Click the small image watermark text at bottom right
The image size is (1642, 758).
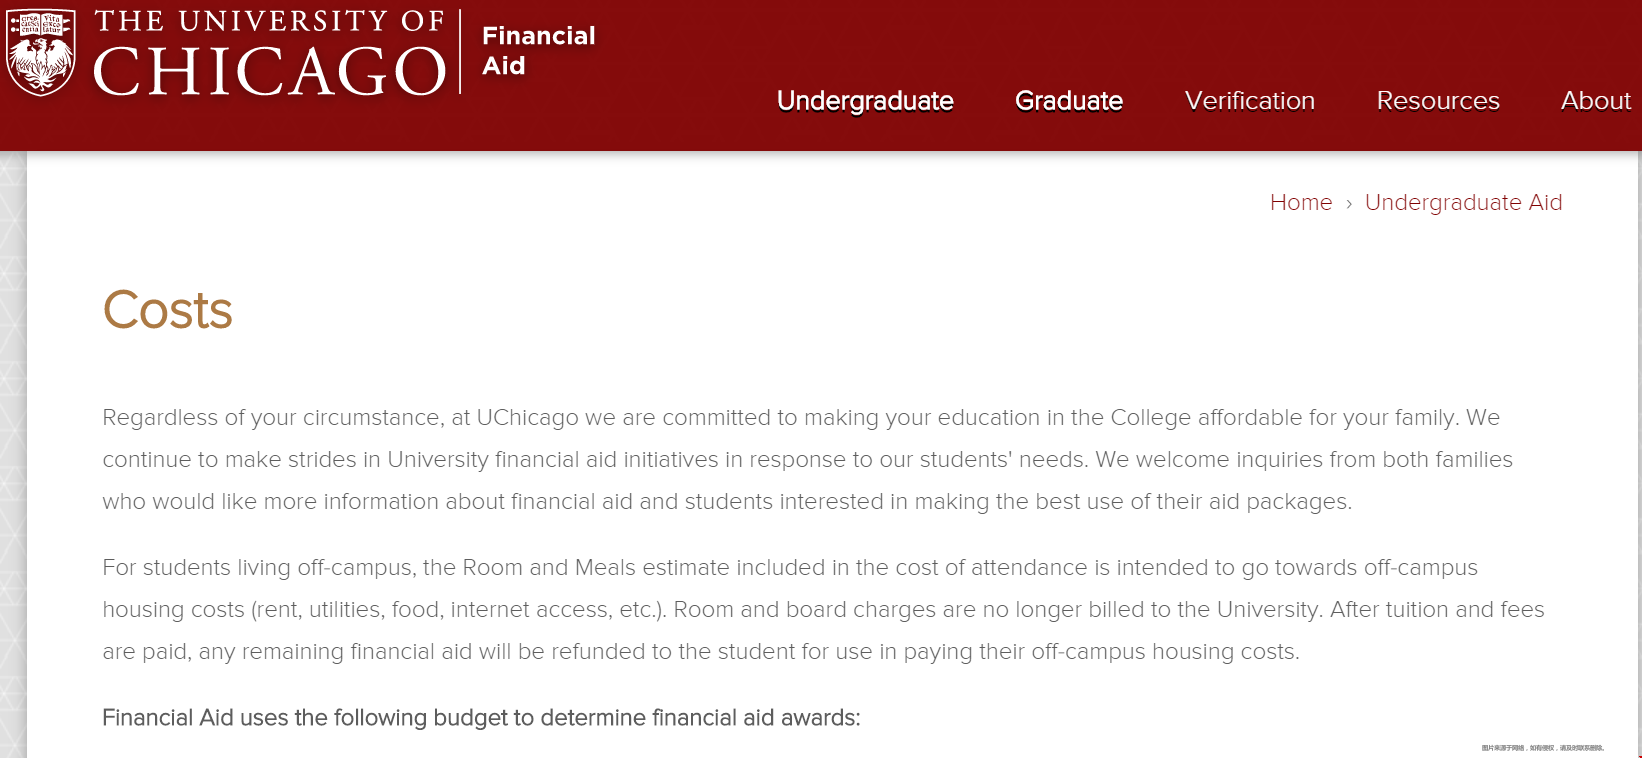1542,748
